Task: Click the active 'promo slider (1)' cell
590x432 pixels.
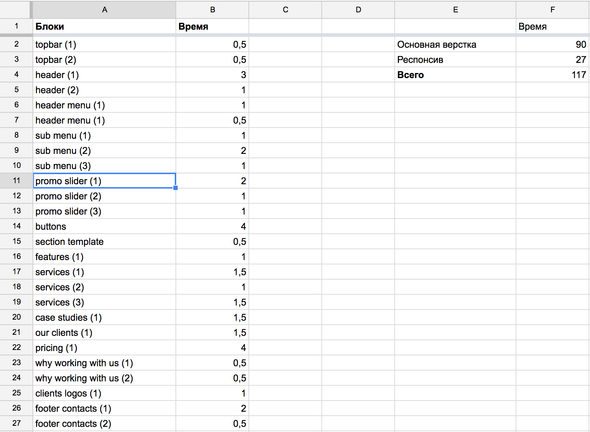Action: (104, 181)
